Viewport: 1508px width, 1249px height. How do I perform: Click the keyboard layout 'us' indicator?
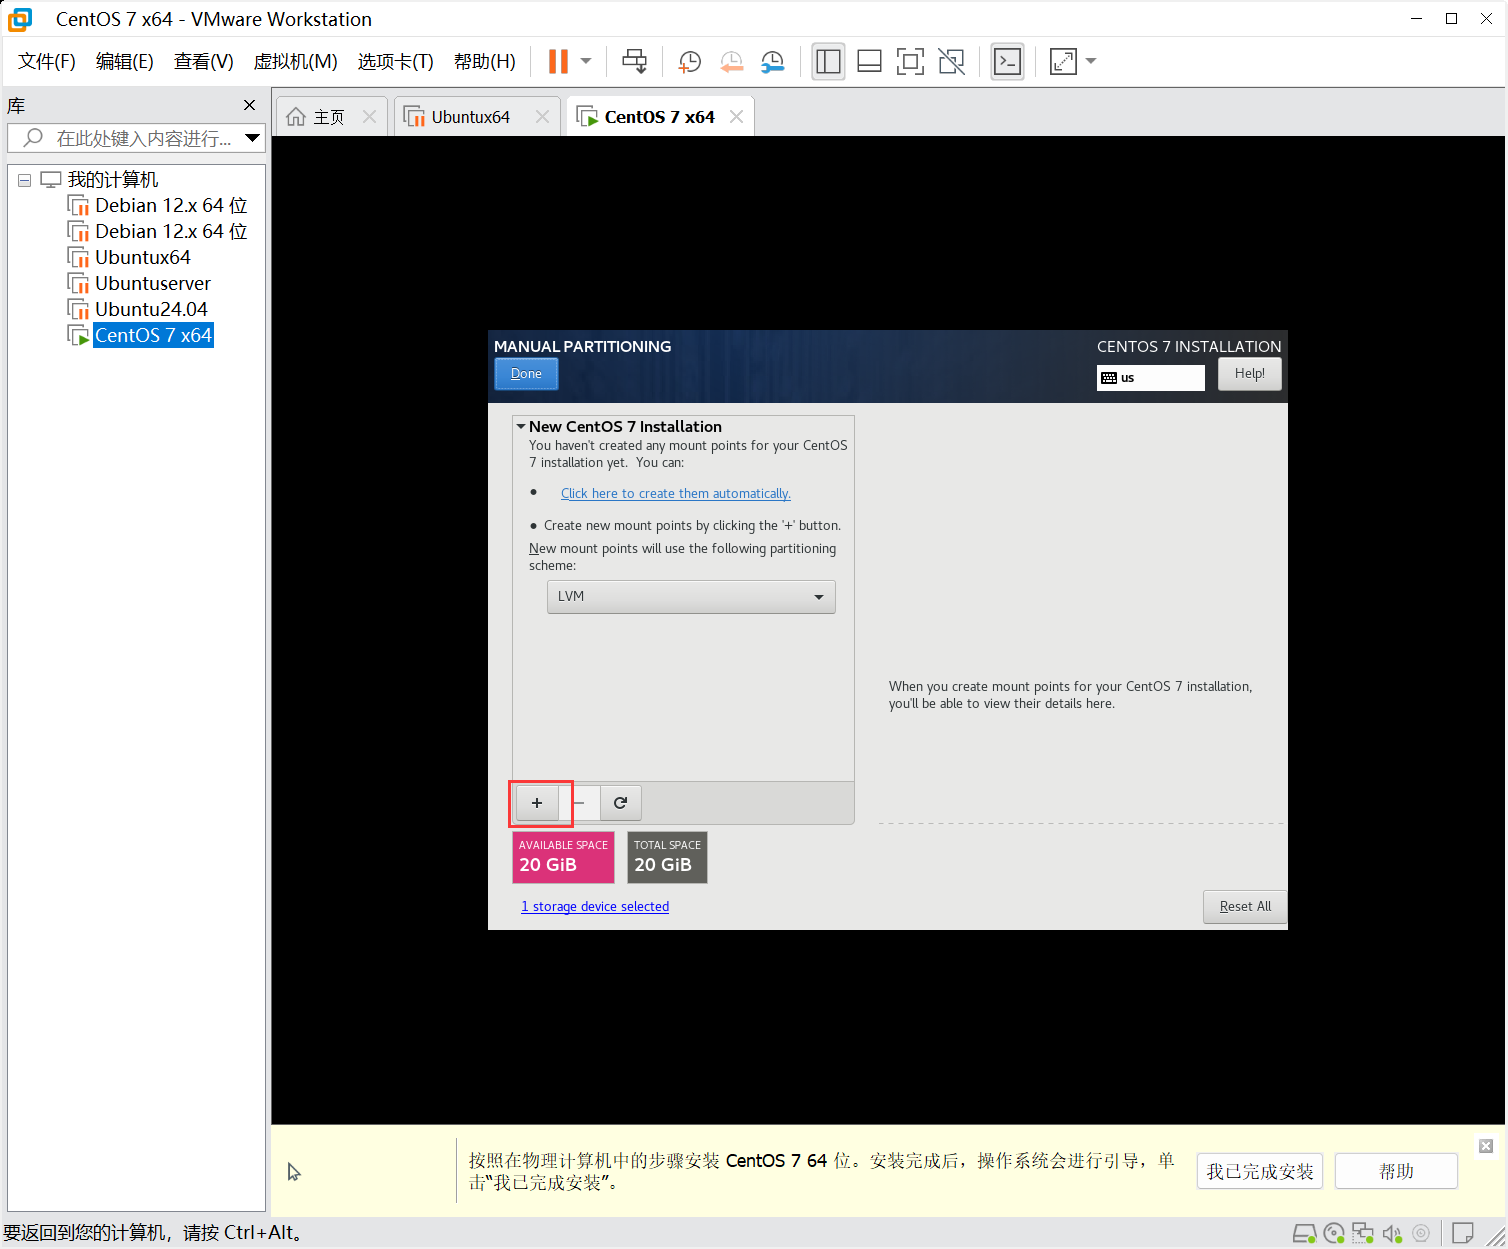[1151, 378]
